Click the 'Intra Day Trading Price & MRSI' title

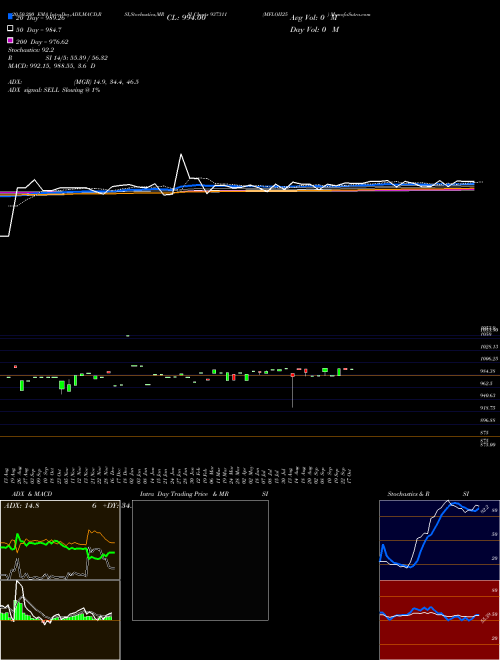pyautogui.click(x=204, y=494)
